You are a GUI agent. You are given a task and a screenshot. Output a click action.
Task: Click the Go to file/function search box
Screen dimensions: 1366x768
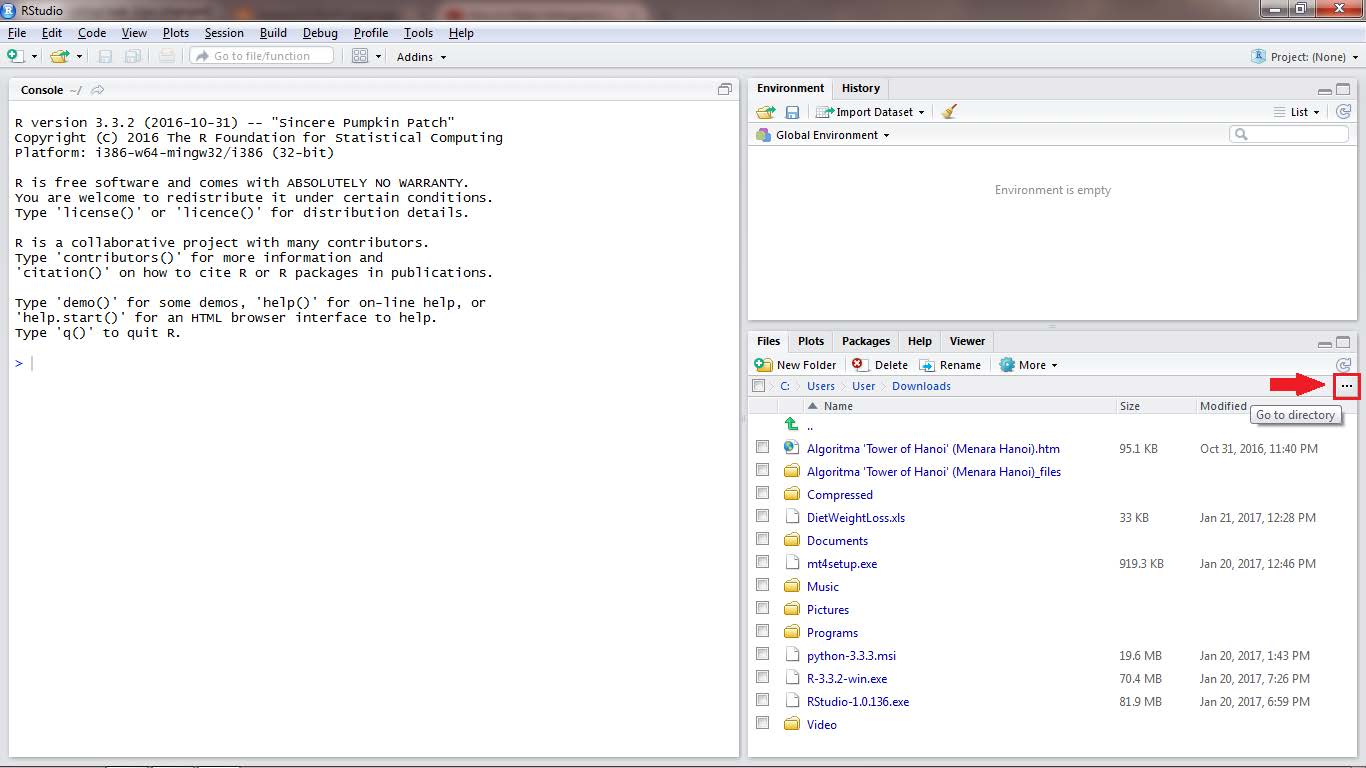coord(262,56)
